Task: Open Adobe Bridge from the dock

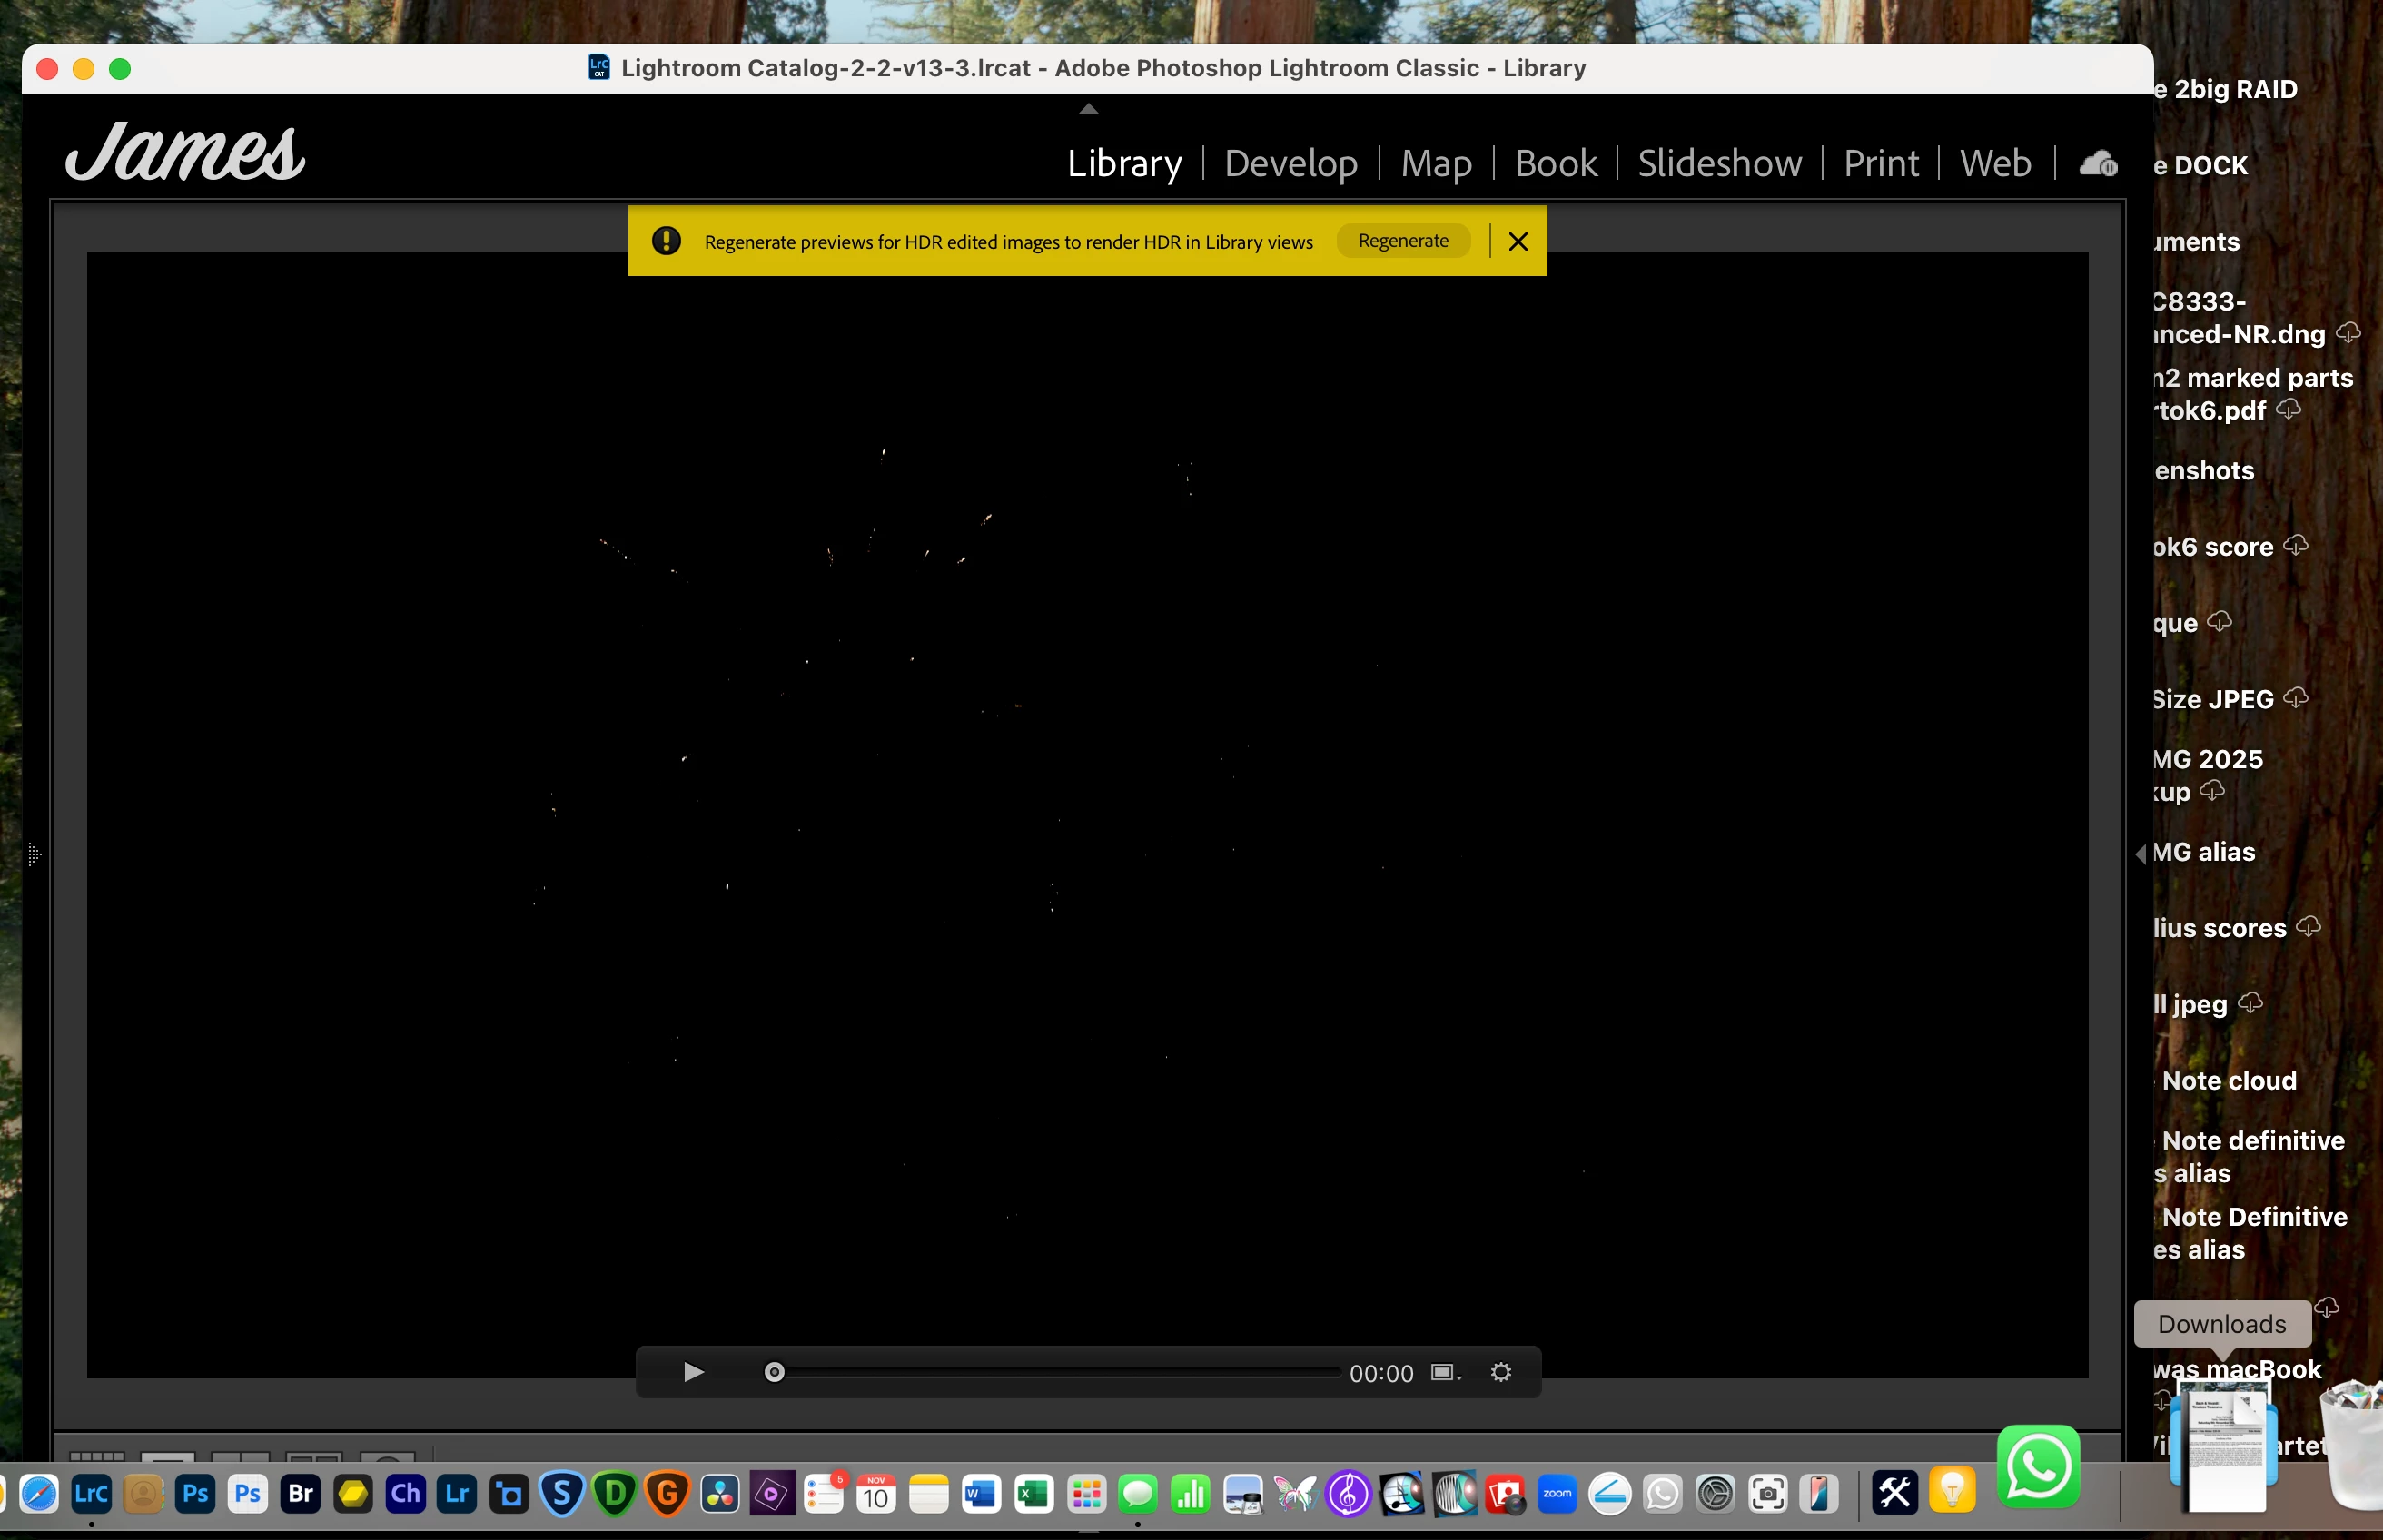Action: point(300,1494)
